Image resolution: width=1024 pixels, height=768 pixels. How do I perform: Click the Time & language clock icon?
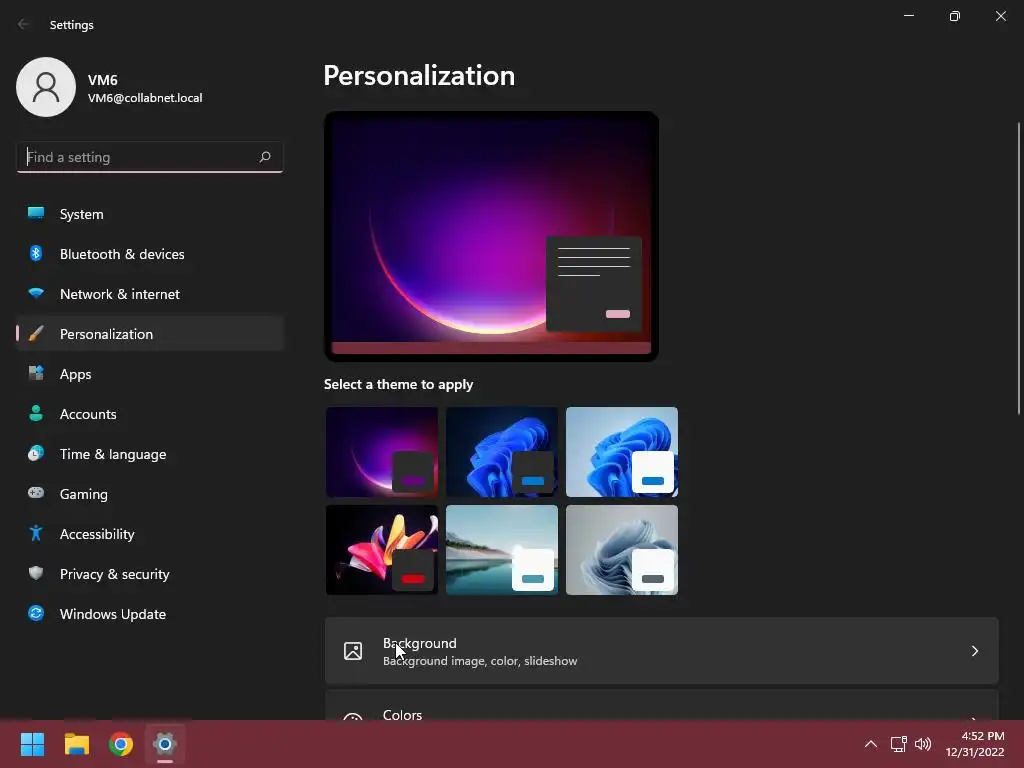click(x=36, y=453)
